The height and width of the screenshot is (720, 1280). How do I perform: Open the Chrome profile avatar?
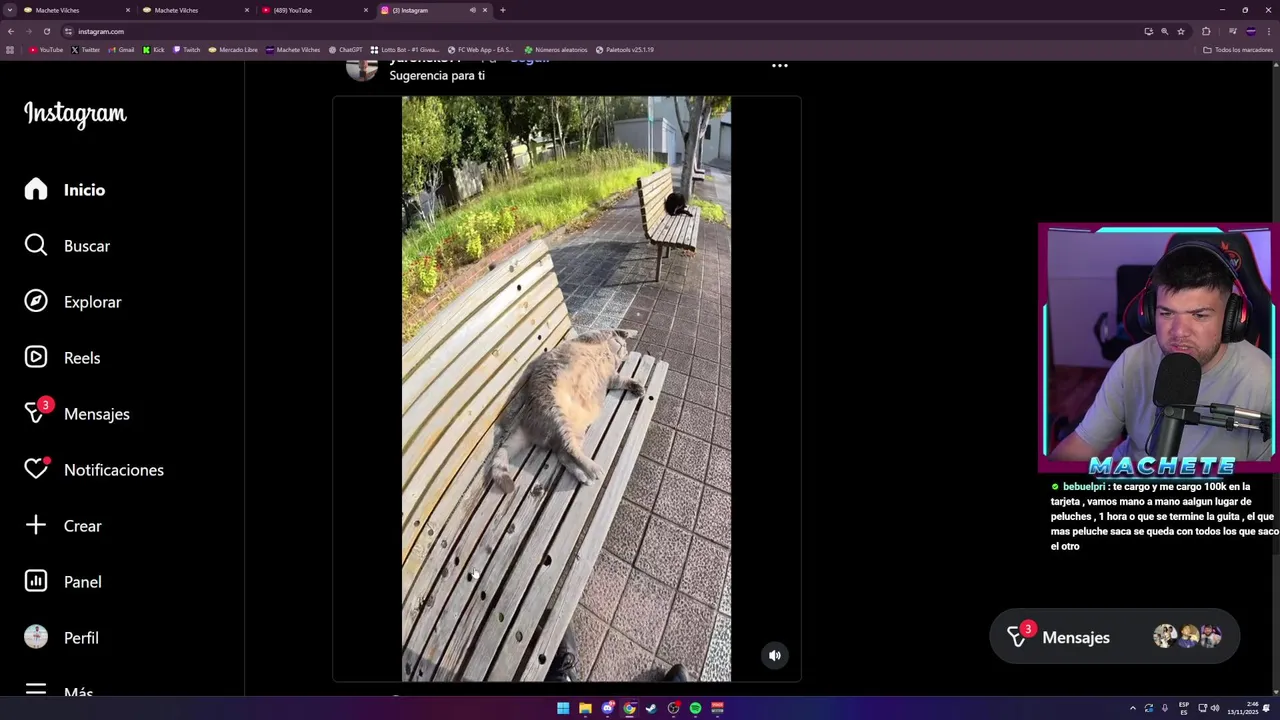(x=1251, y=31)
